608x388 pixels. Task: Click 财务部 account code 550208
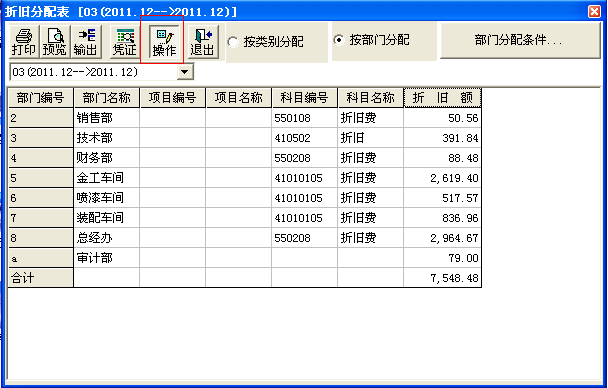coord(304,158)
